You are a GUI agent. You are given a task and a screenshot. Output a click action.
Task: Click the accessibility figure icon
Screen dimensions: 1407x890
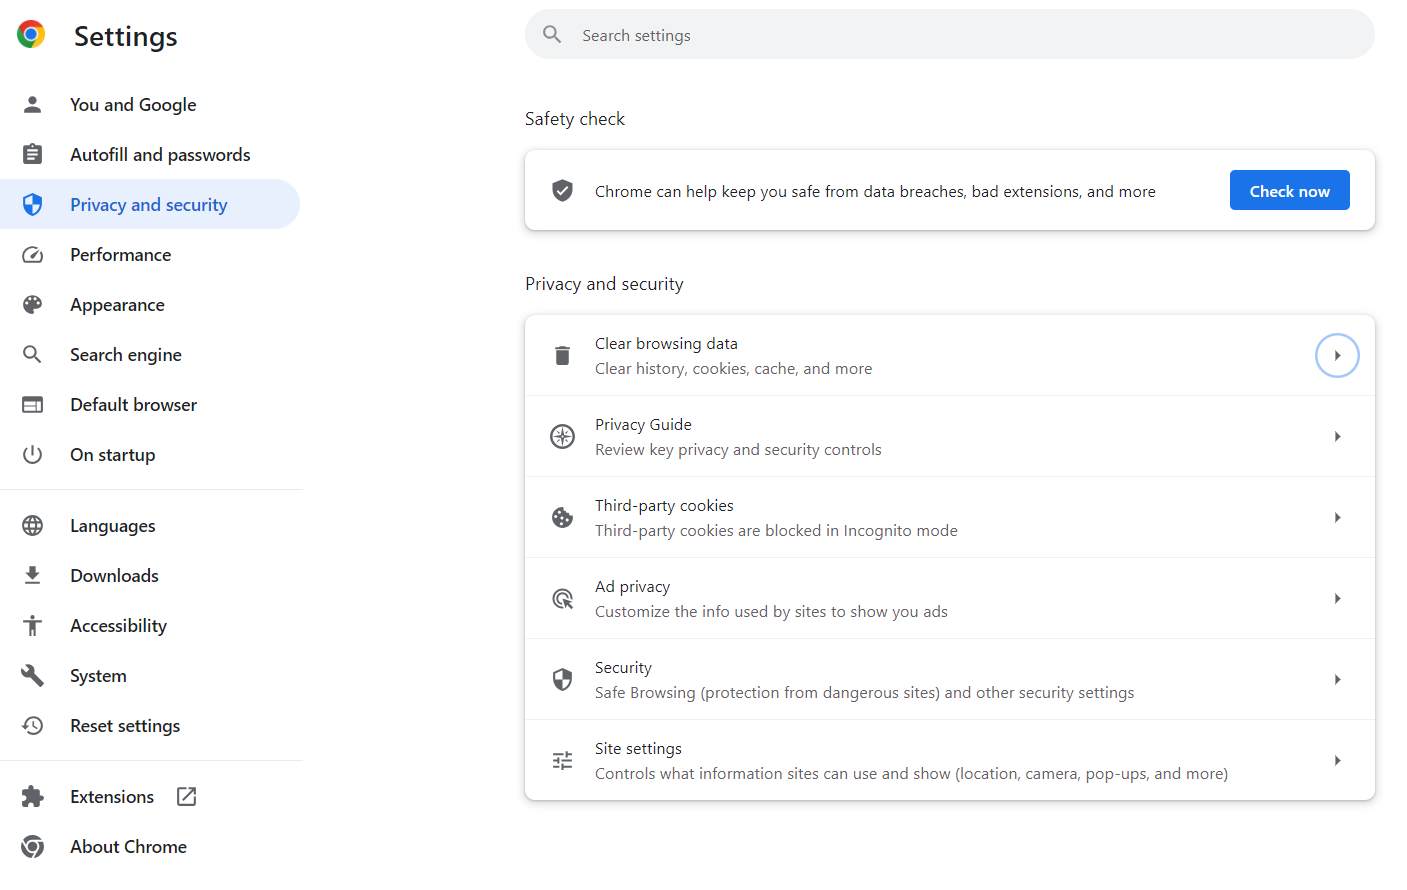pyautogui.click(x=32, y=625)
